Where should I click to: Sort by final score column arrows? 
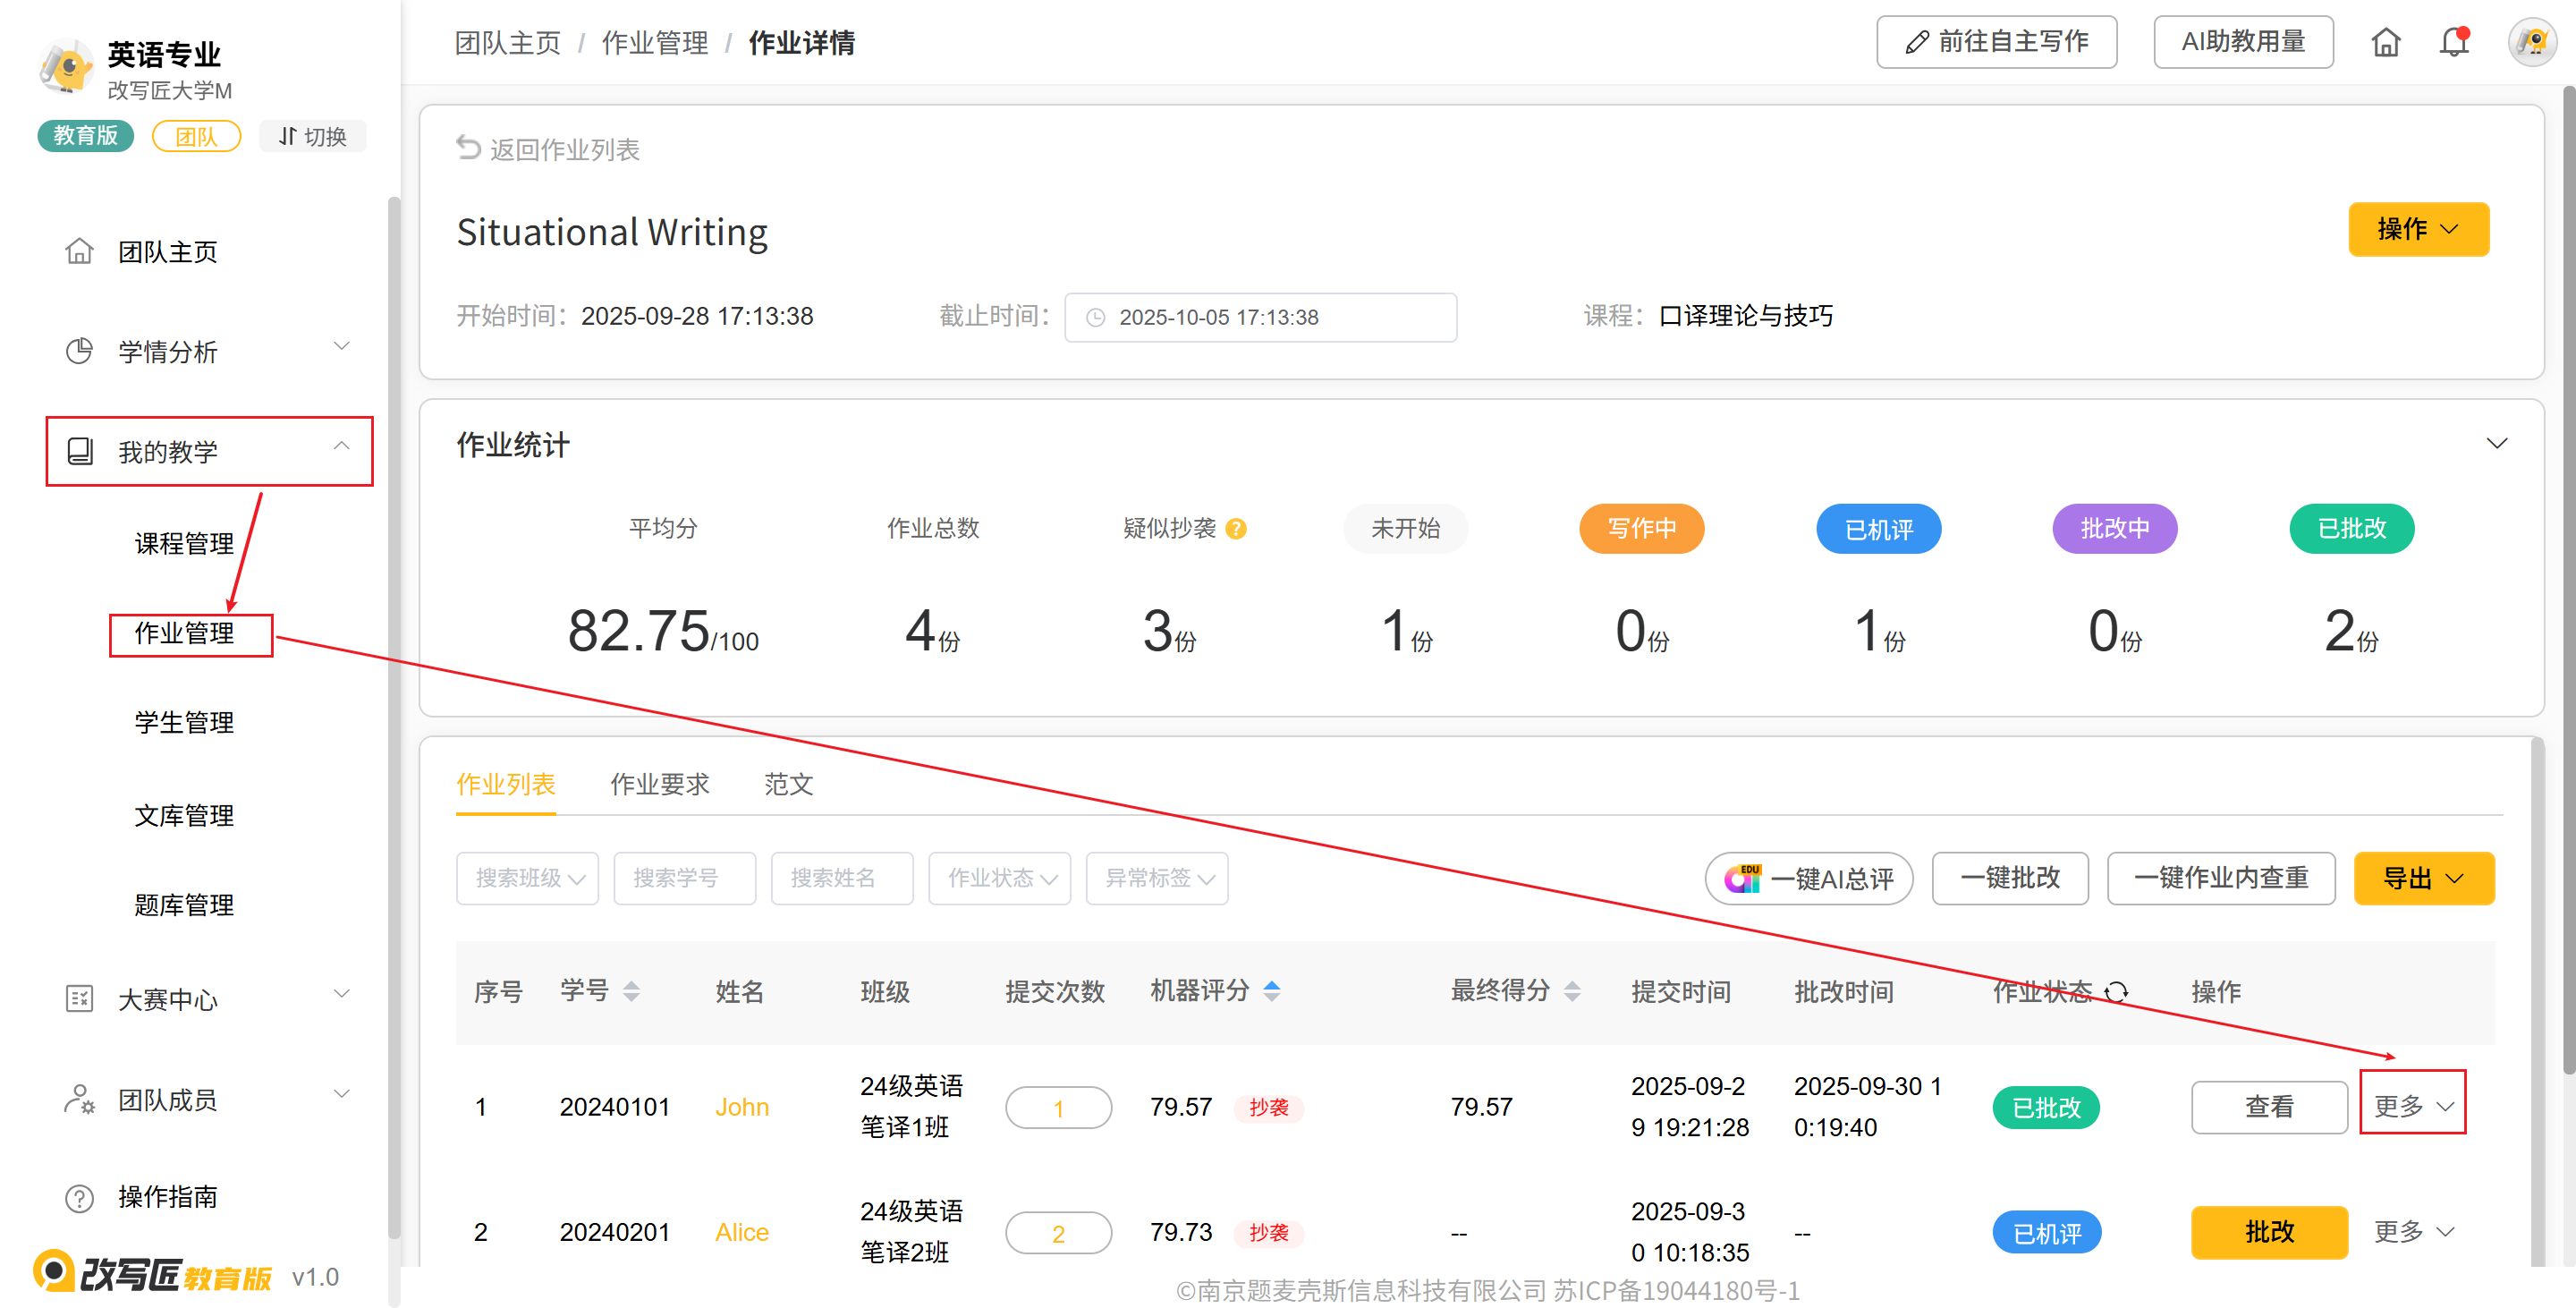pyautogui.click(x=1572, y=991)
